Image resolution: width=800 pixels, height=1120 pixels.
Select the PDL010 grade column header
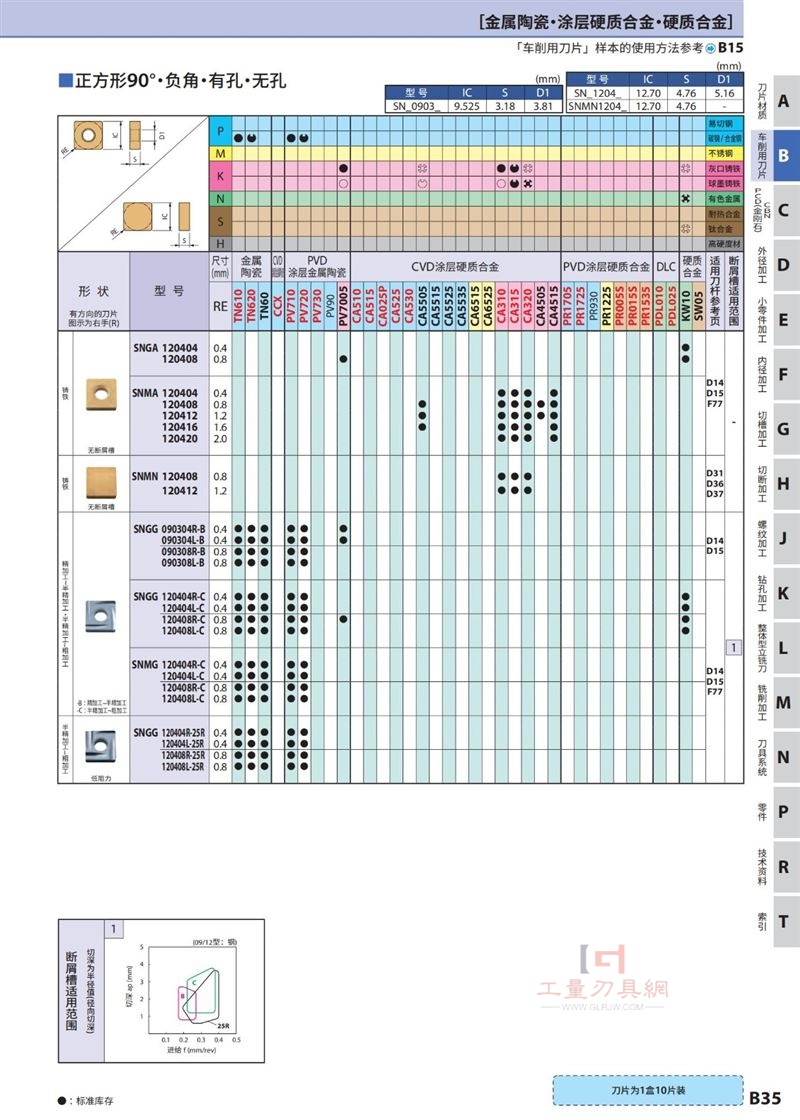tap(659, 306)
